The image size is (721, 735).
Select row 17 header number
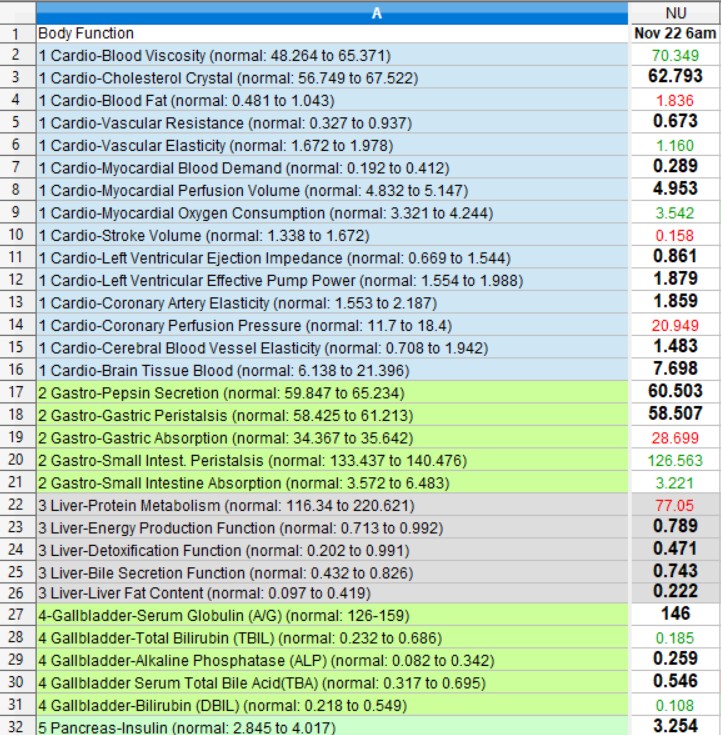pos(16,392)
